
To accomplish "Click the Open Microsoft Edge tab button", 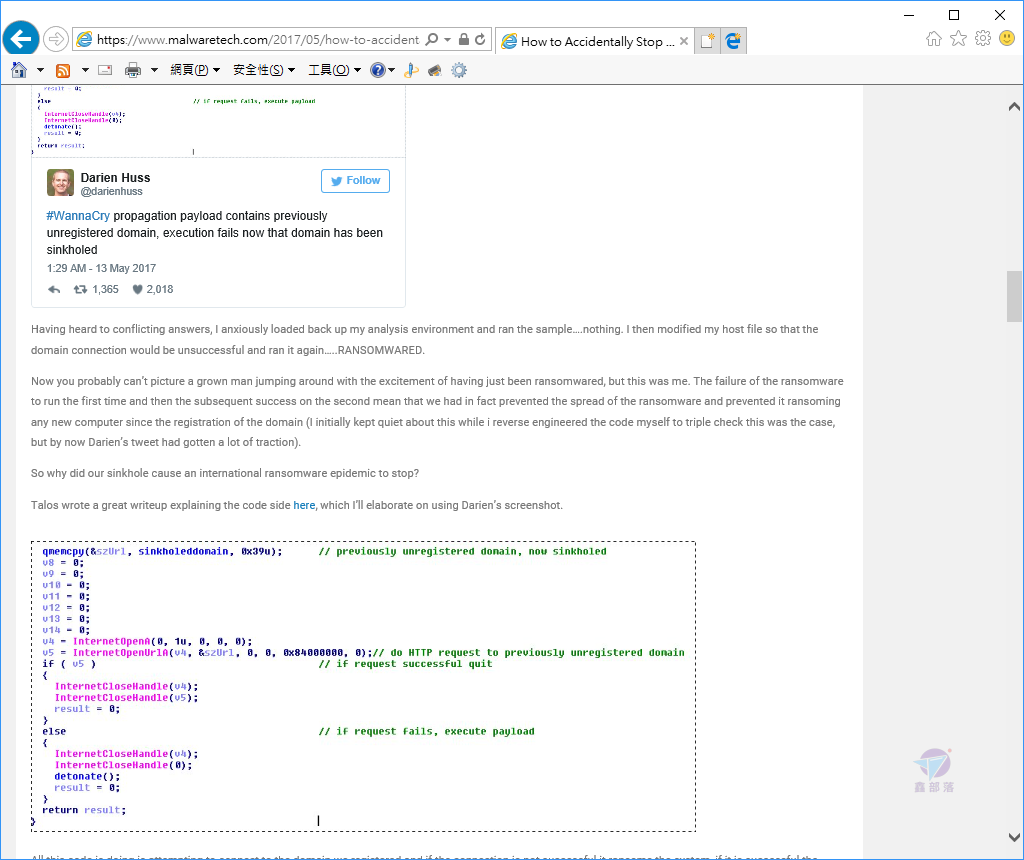I will click(x=733, y=41).
